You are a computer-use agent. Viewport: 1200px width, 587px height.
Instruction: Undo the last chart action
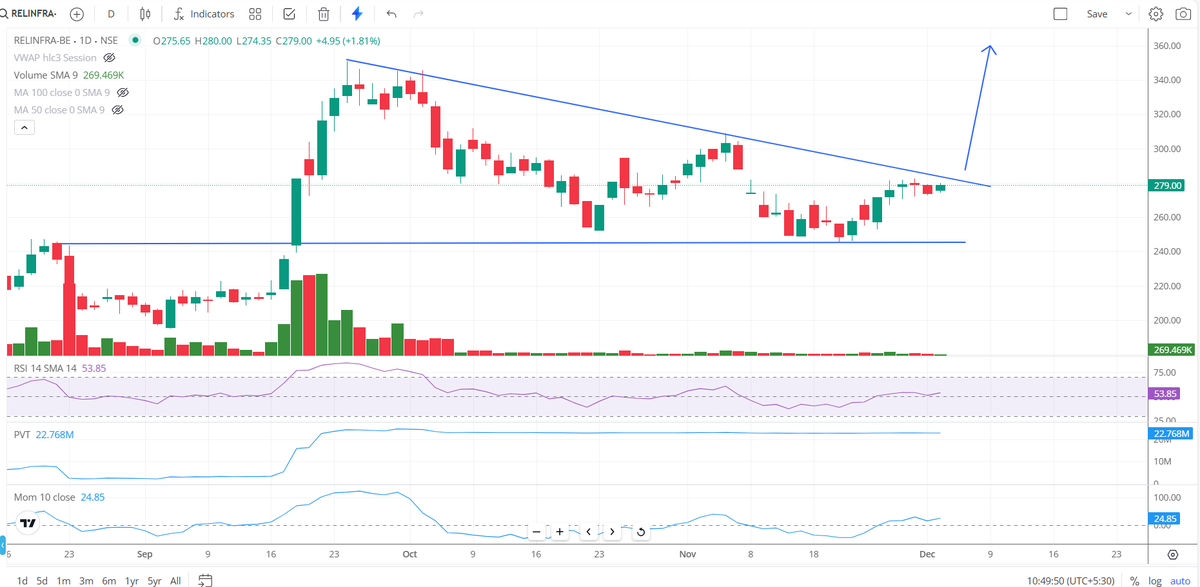coord(391,14)
